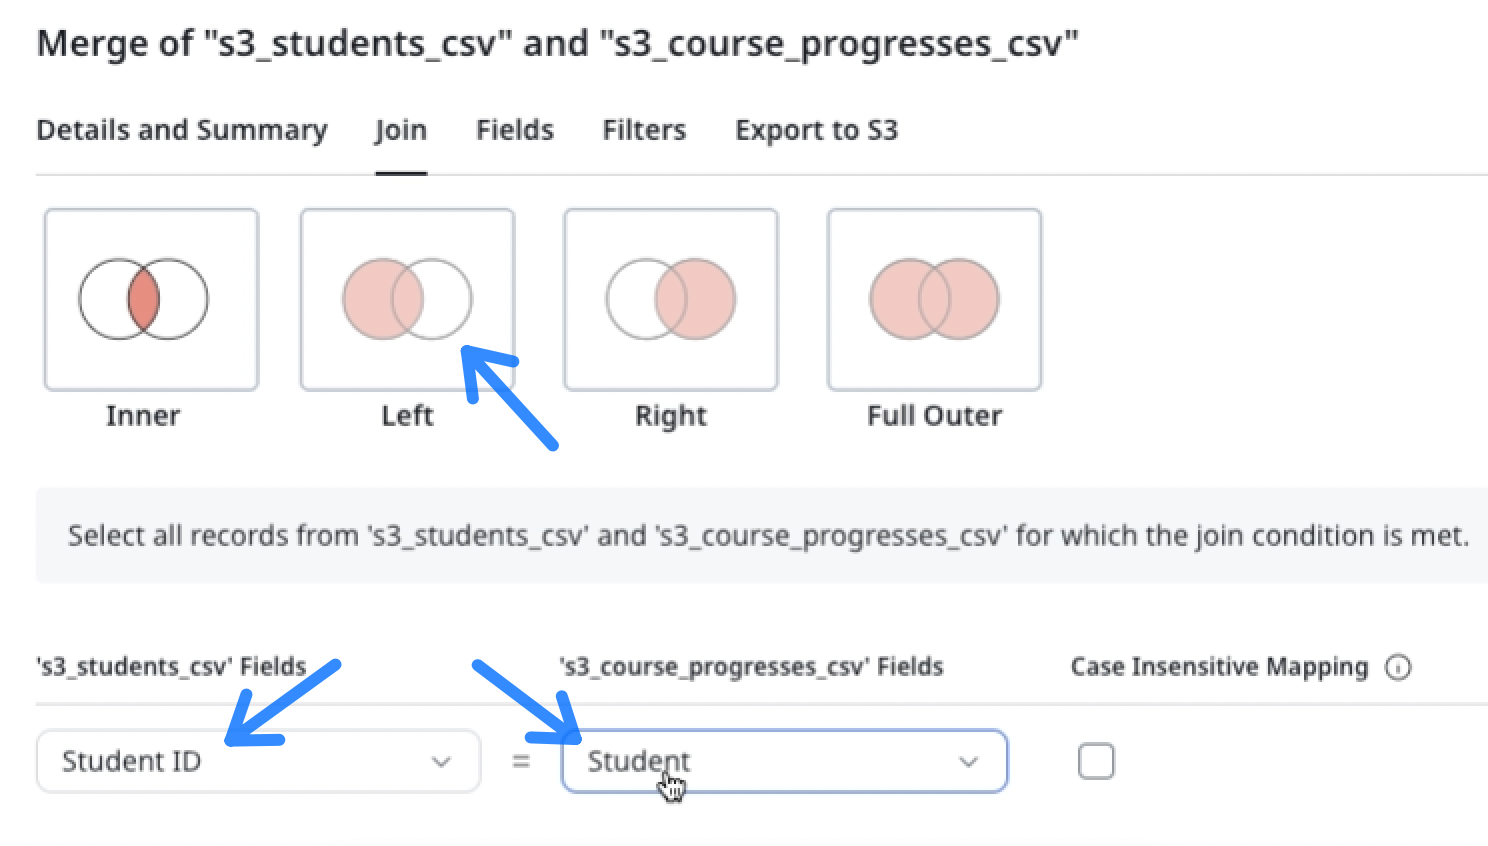
Task: Open the Export to S3 tab
Action: 817,130
